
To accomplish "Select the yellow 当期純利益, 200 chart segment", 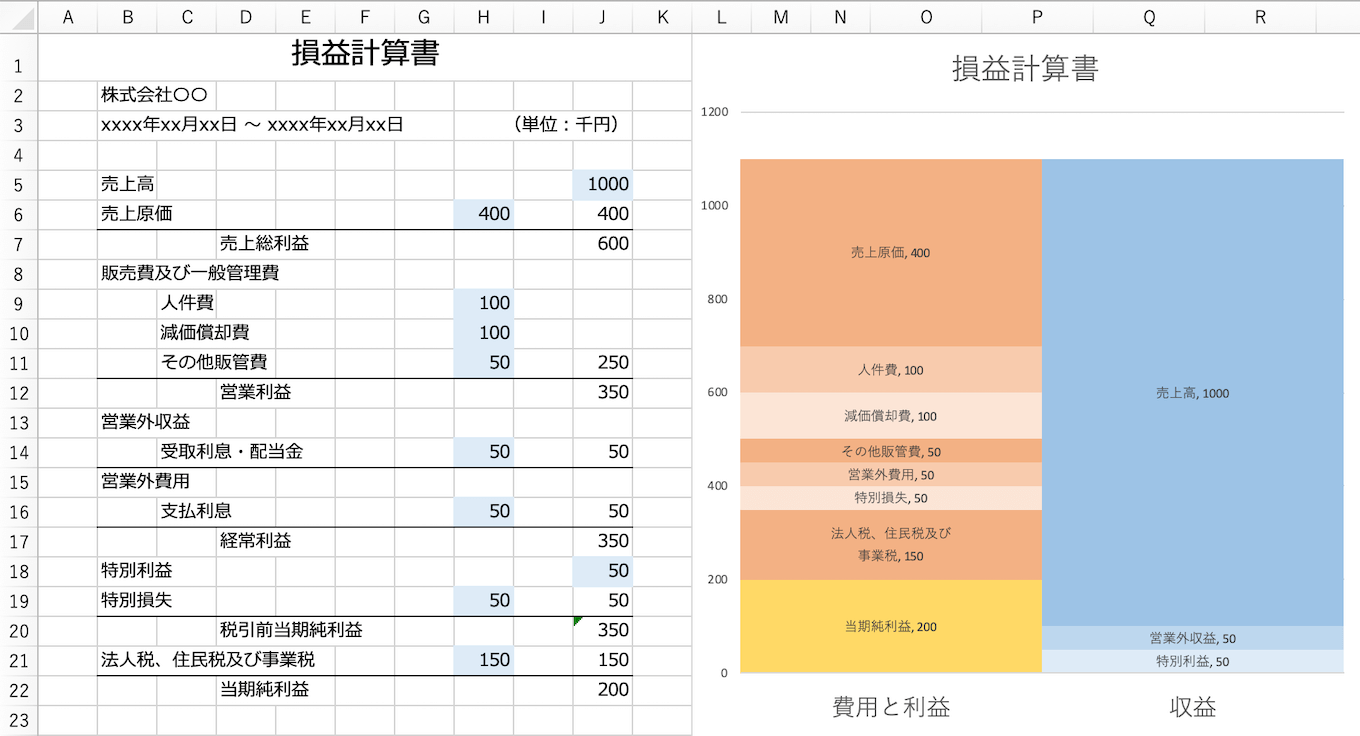I will (890, 626).
